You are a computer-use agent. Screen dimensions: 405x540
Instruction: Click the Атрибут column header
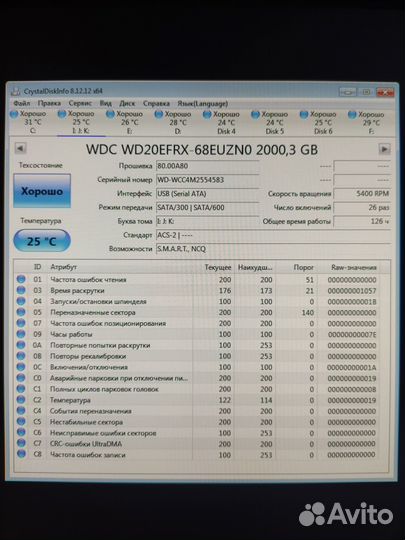click(x=63, y=267)
